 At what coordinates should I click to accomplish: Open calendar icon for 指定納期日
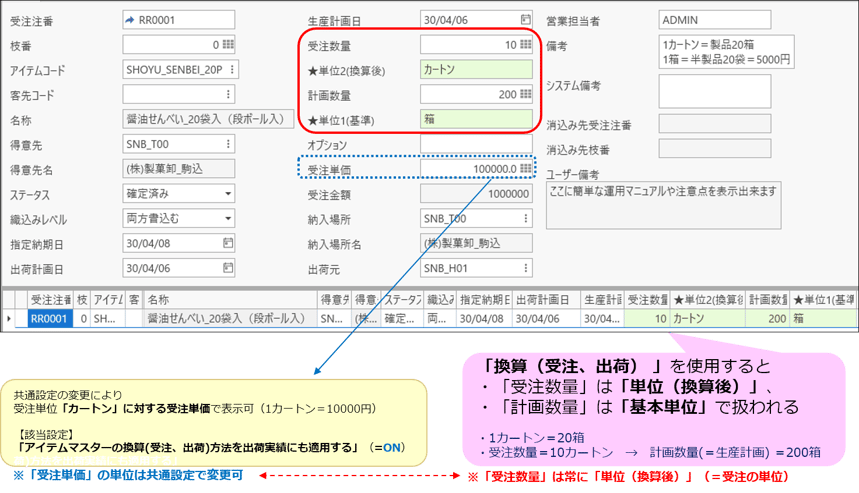point(228,243)
